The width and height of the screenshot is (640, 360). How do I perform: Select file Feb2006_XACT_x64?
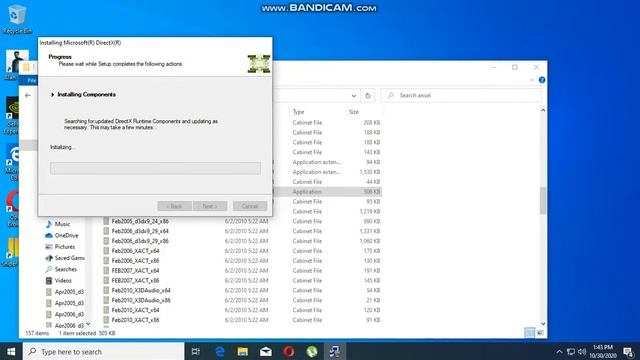(135, 251)
